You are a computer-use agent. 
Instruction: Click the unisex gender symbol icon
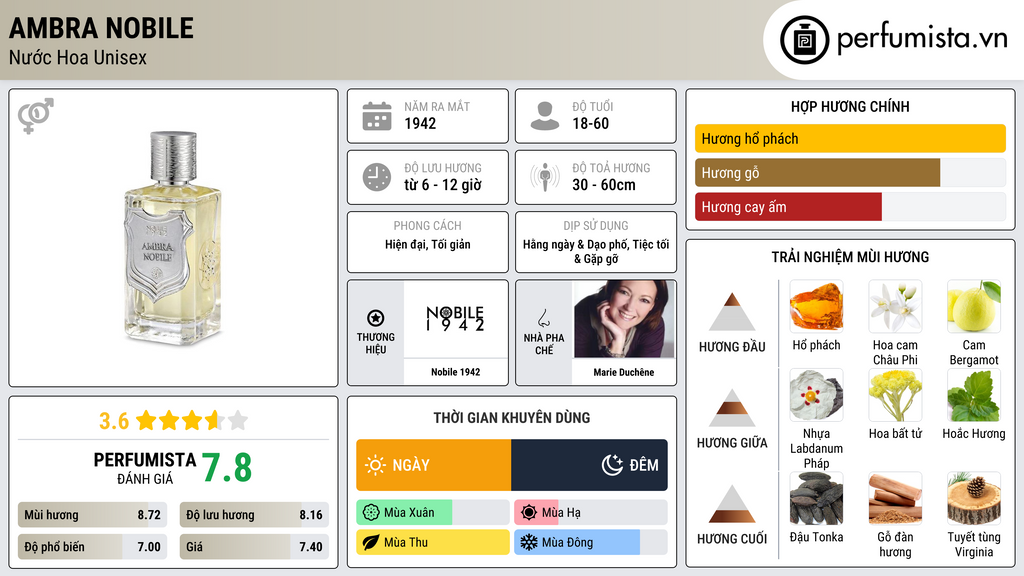tap(35, 116)
